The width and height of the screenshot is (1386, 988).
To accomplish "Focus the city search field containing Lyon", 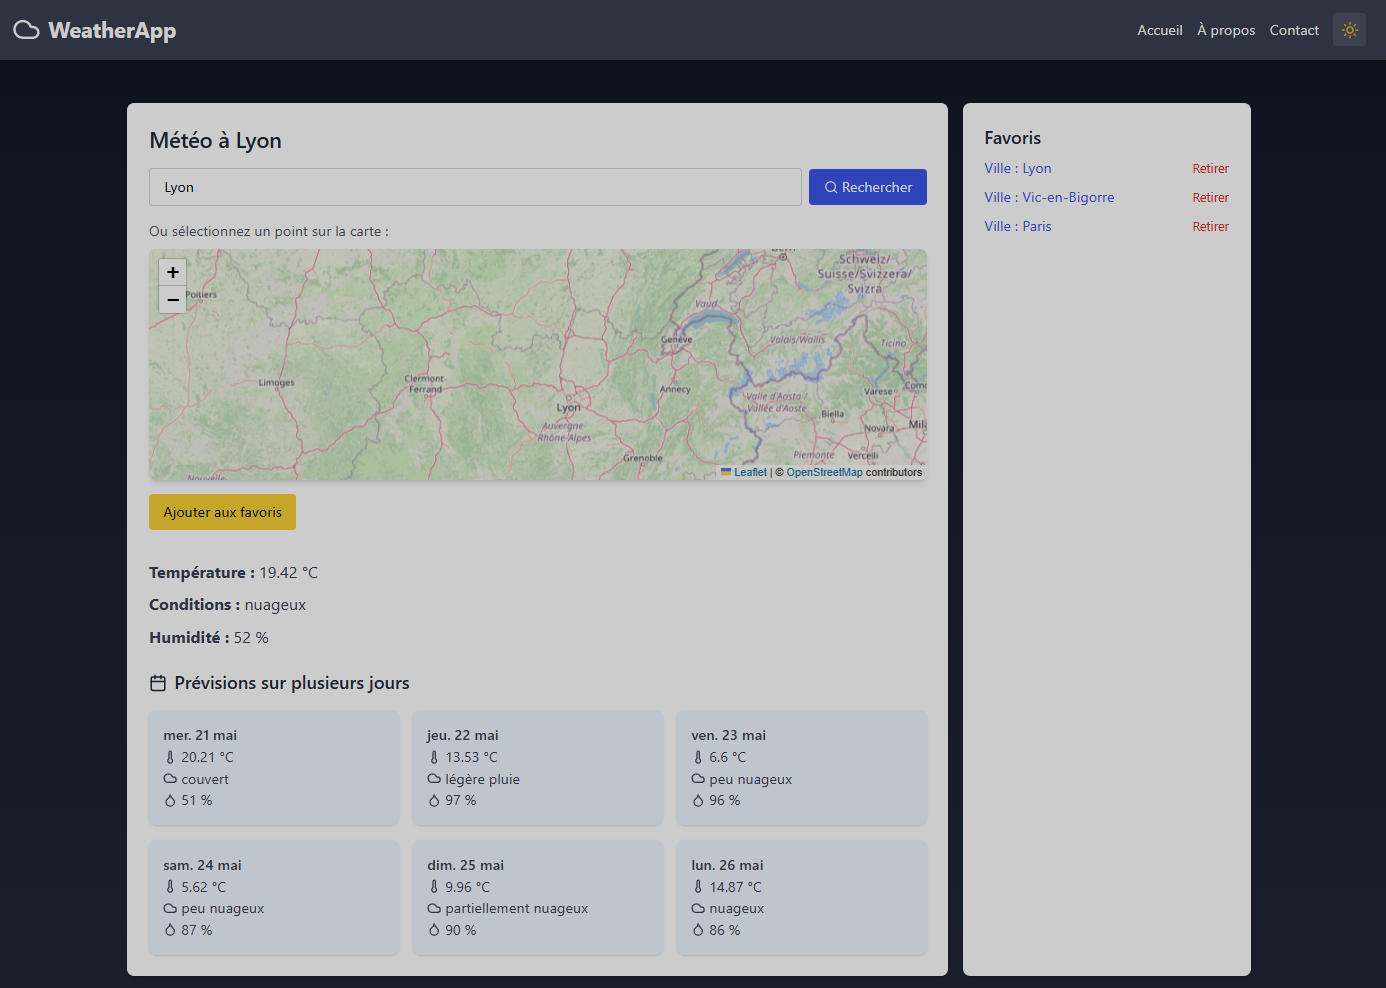I will (475, 187).
